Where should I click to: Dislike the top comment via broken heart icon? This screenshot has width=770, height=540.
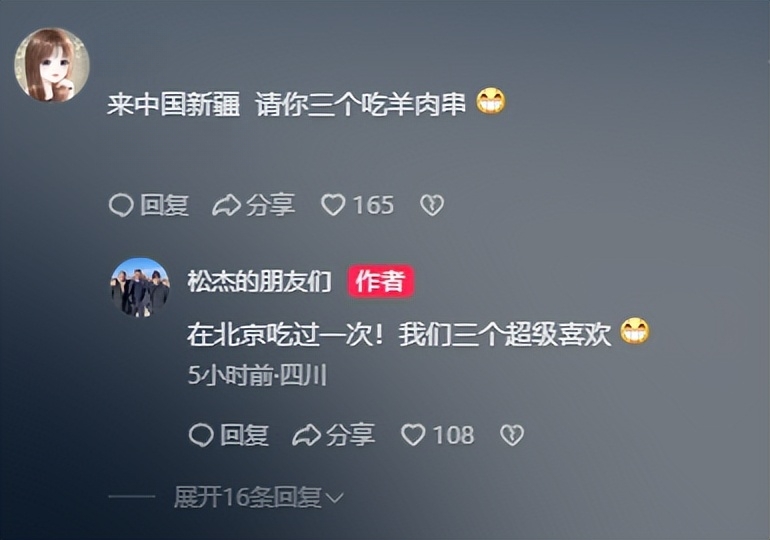coord(432,205)
